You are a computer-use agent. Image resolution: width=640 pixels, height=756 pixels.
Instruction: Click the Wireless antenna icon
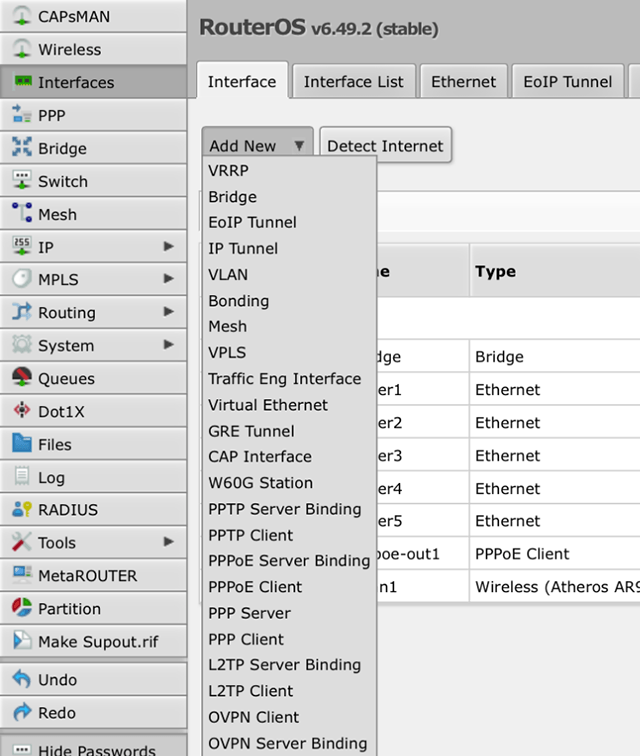click(x=22, y=49)
